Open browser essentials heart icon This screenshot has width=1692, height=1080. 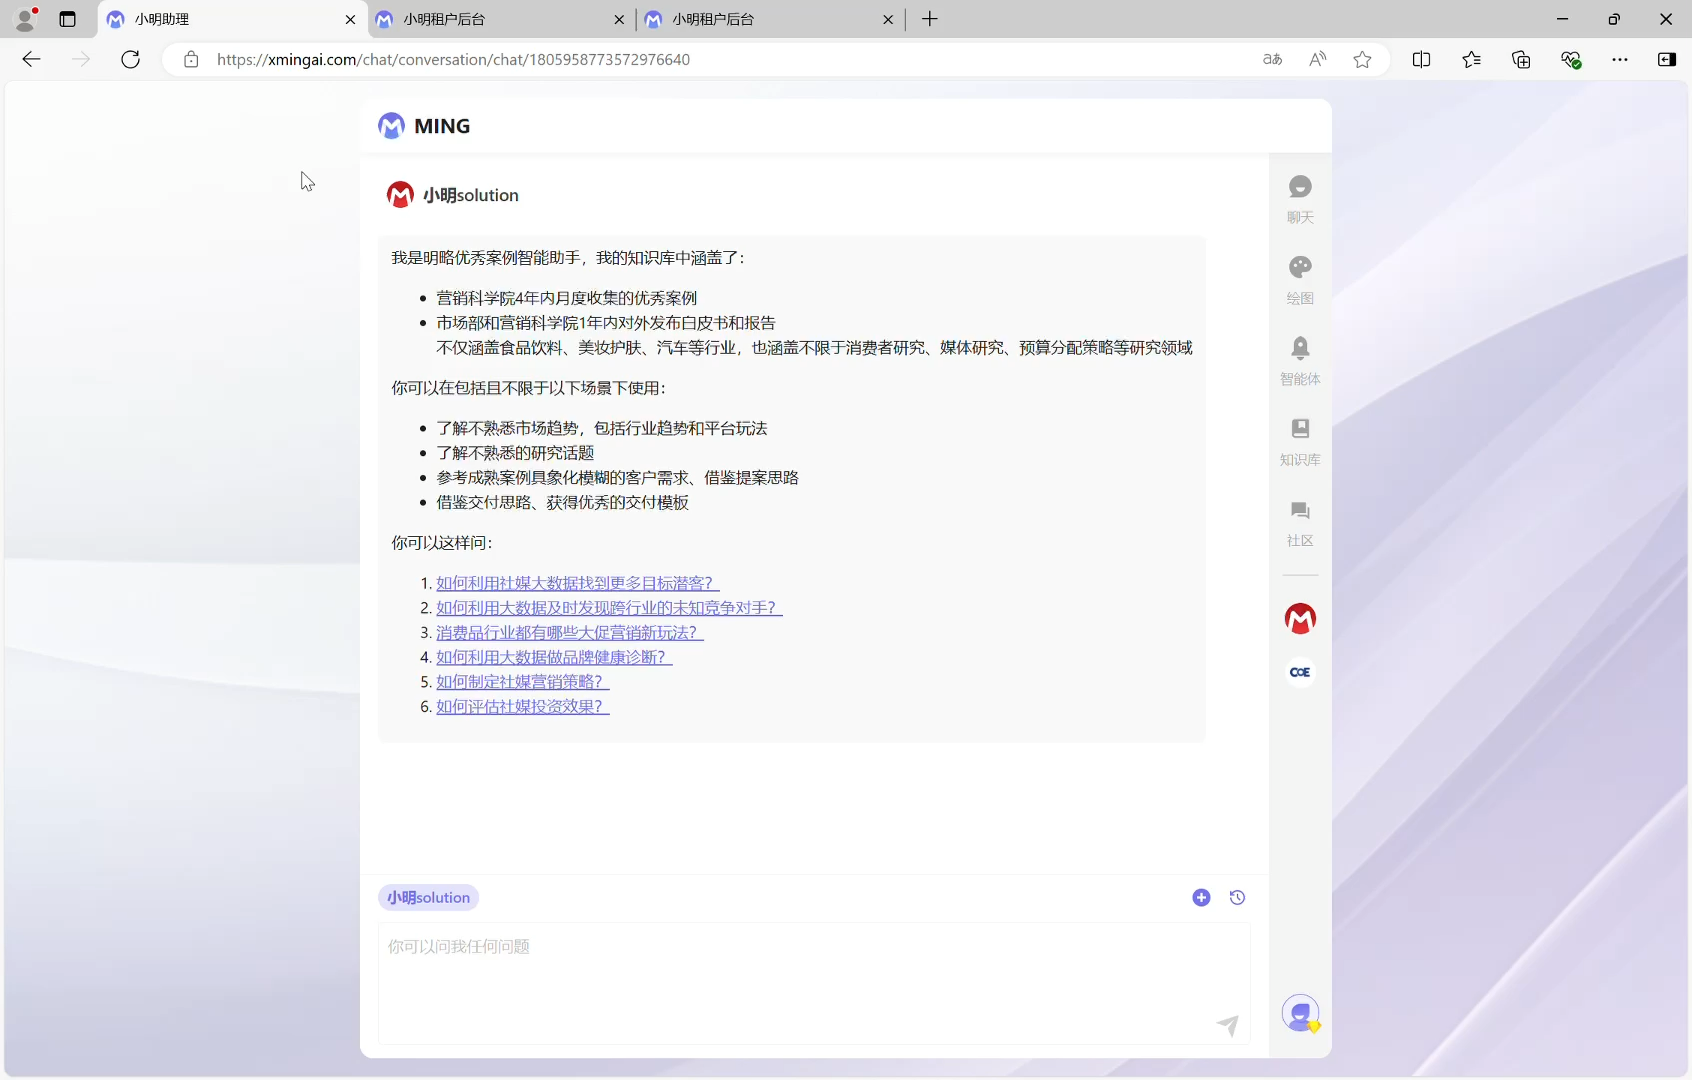pos(1571,60)
